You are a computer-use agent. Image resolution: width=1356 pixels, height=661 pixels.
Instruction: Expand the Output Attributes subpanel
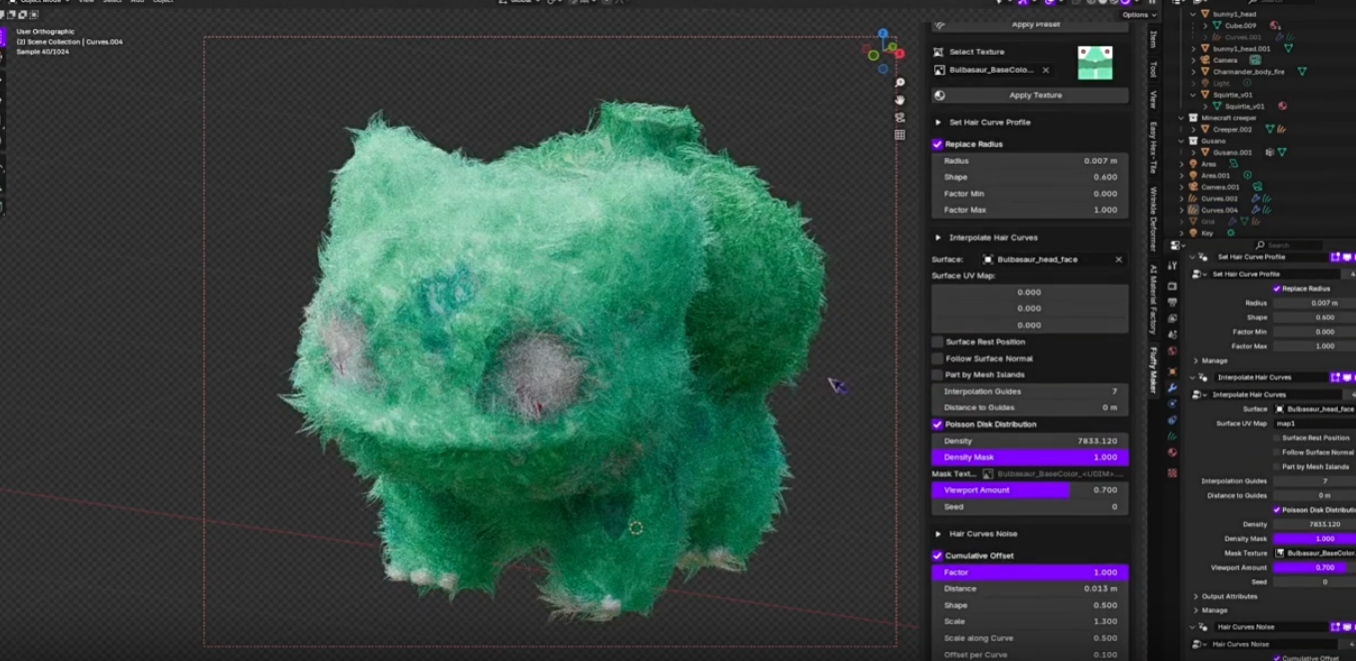[1195, 596]
